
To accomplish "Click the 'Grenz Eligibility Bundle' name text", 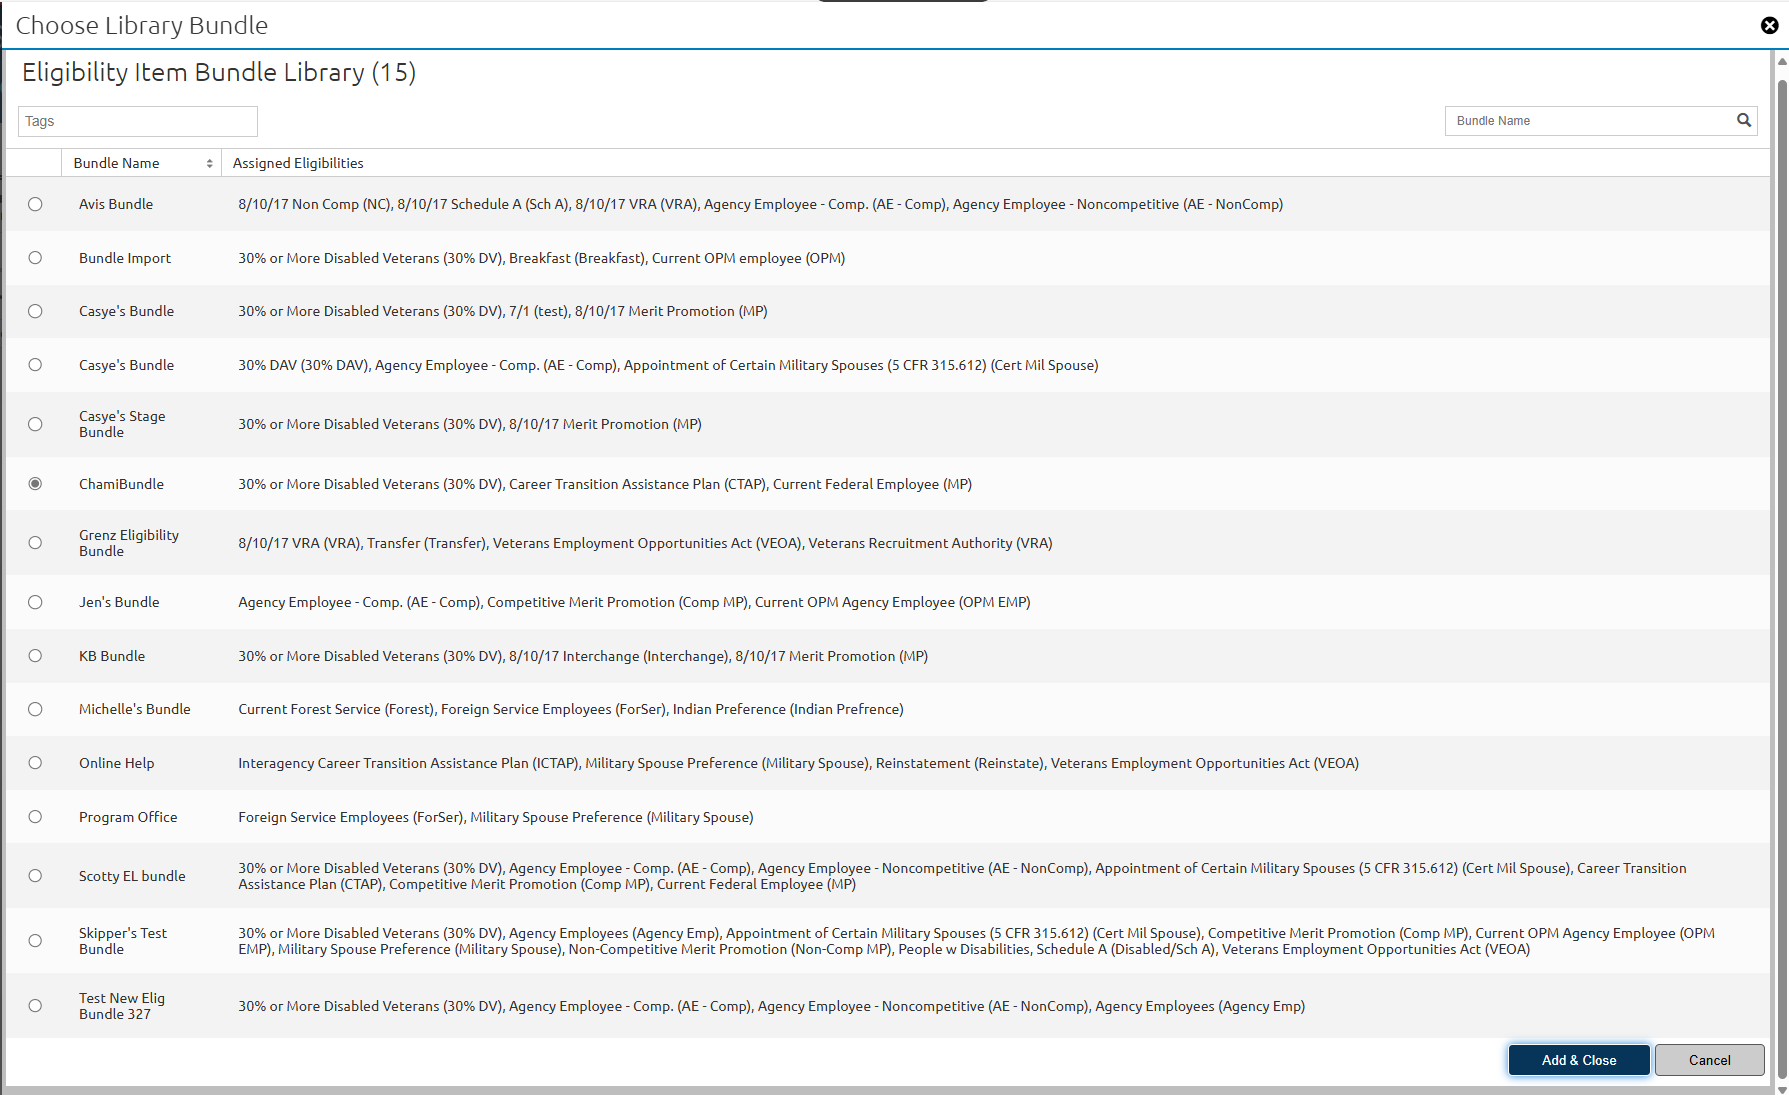I will tap(129, 543).
